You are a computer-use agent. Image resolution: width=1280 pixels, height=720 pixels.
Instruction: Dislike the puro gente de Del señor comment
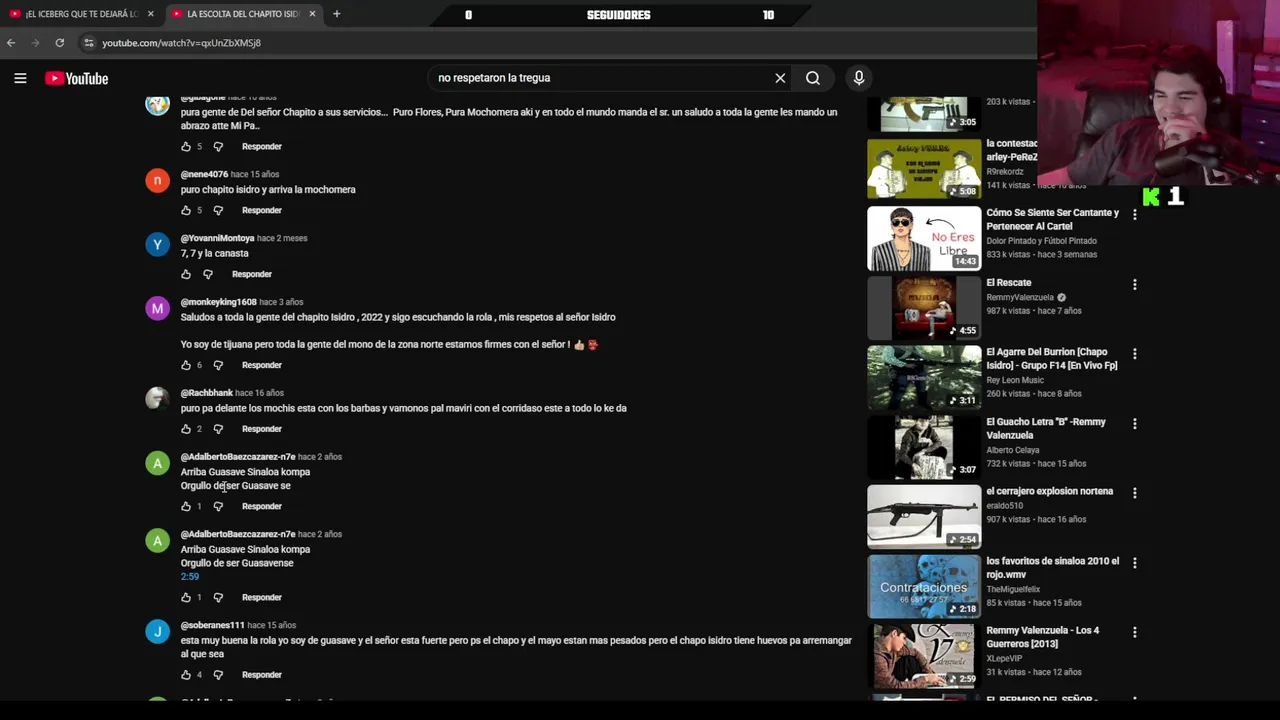tap(218, 147)
